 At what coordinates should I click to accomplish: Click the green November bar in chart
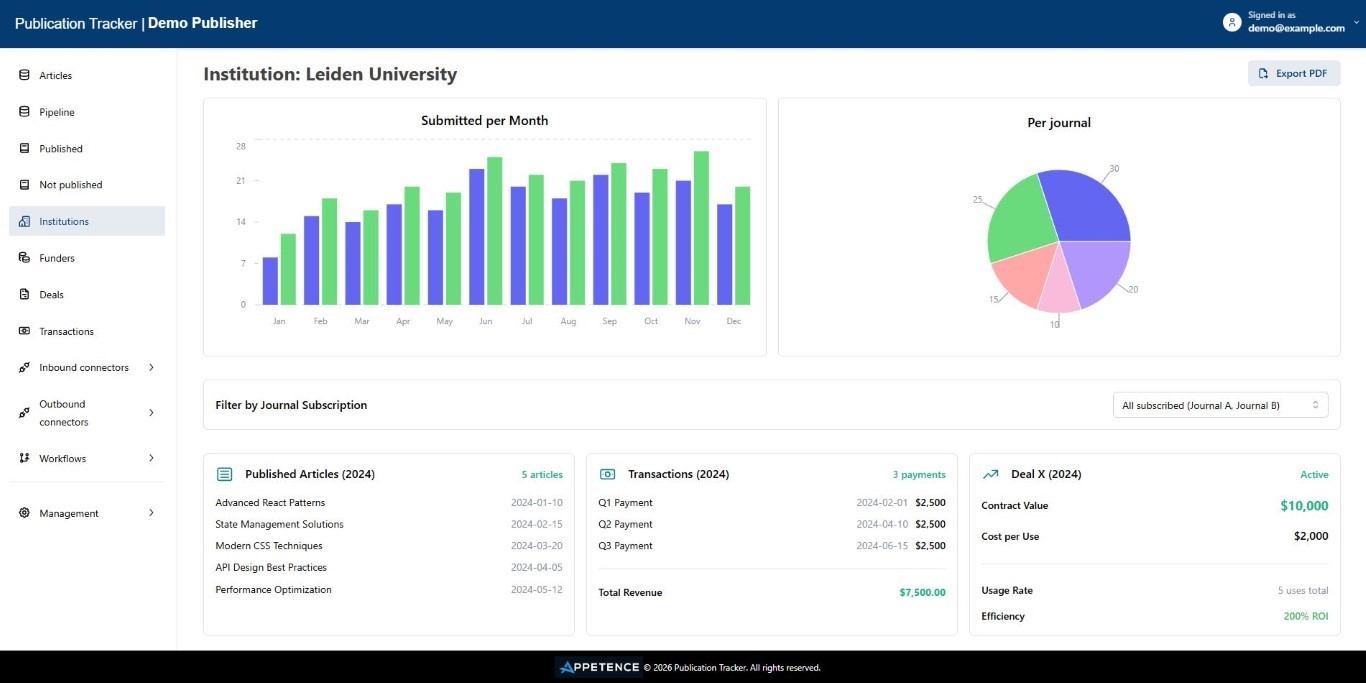coord(701,228)
